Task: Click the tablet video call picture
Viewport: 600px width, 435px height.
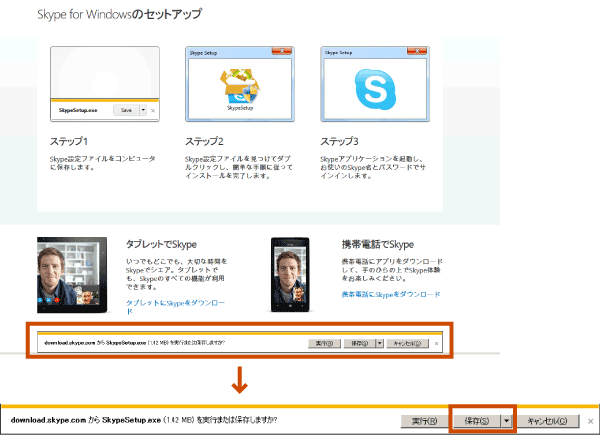Action: click(72, 275)
